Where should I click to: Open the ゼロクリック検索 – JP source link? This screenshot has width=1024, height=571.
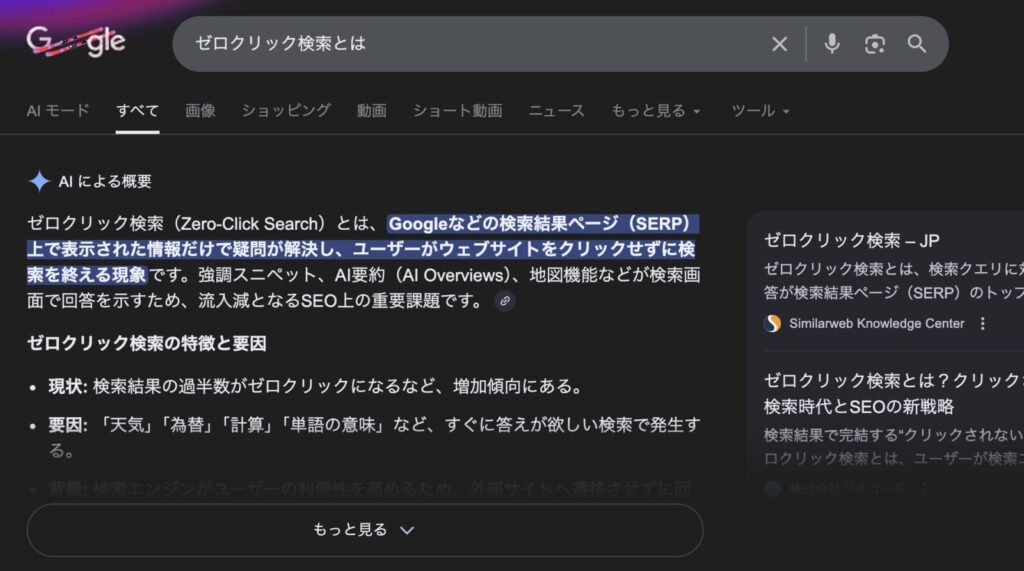852,240
